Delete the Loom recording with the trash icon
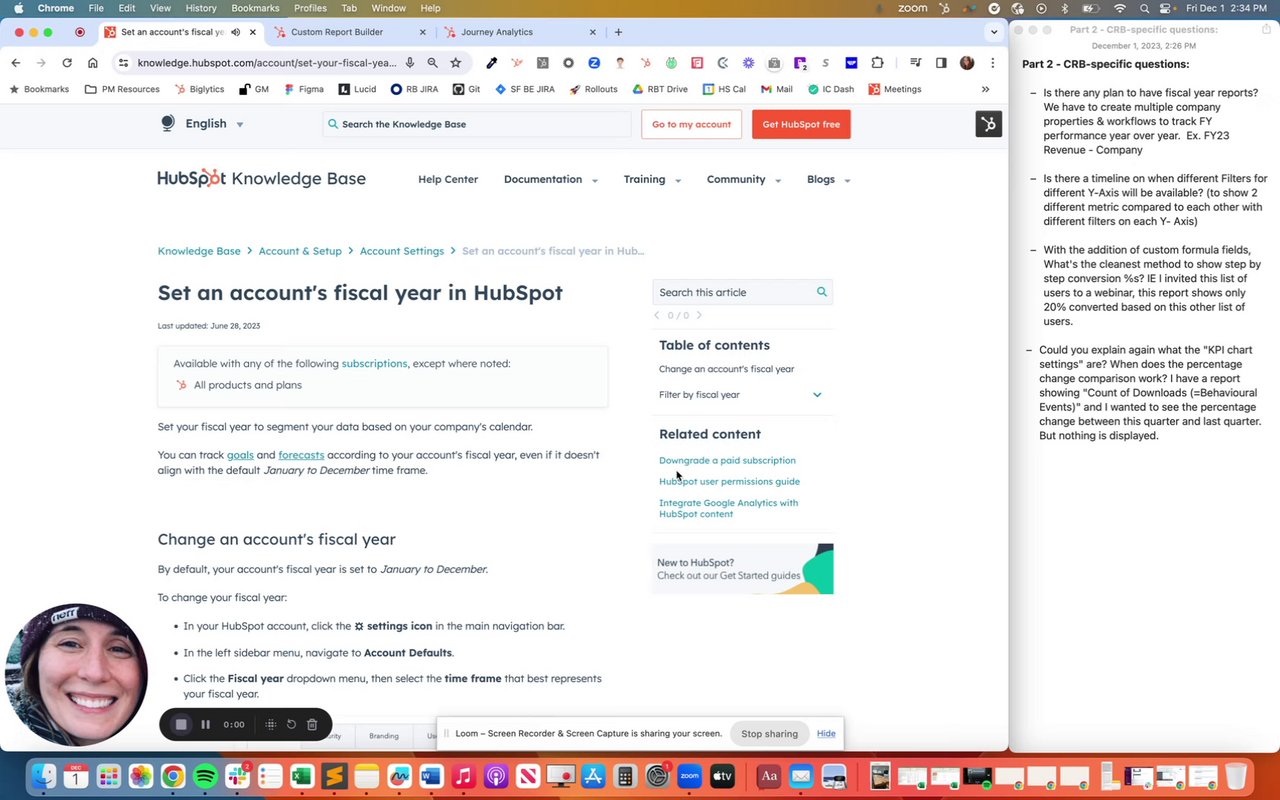 pyautogui.click(x=312, y=724)
